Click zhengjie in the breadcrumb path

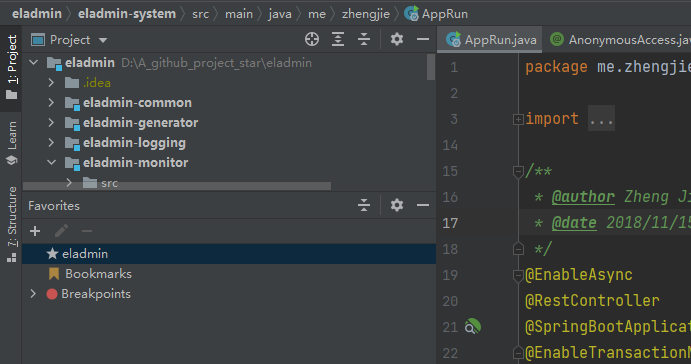(x=366, y=14)
